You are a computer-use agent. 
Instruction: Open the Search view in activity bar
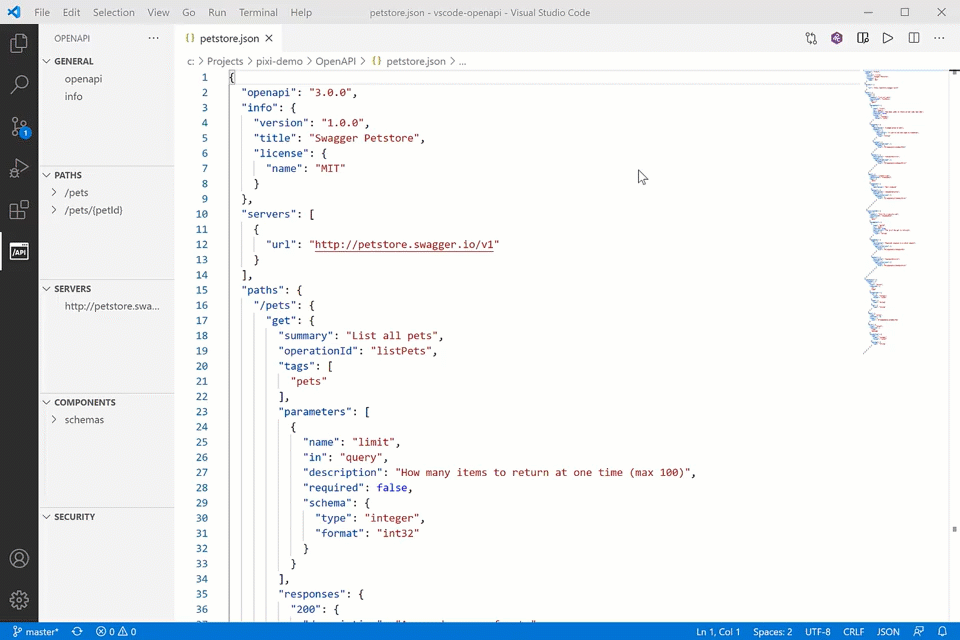[x=19, y=85]
